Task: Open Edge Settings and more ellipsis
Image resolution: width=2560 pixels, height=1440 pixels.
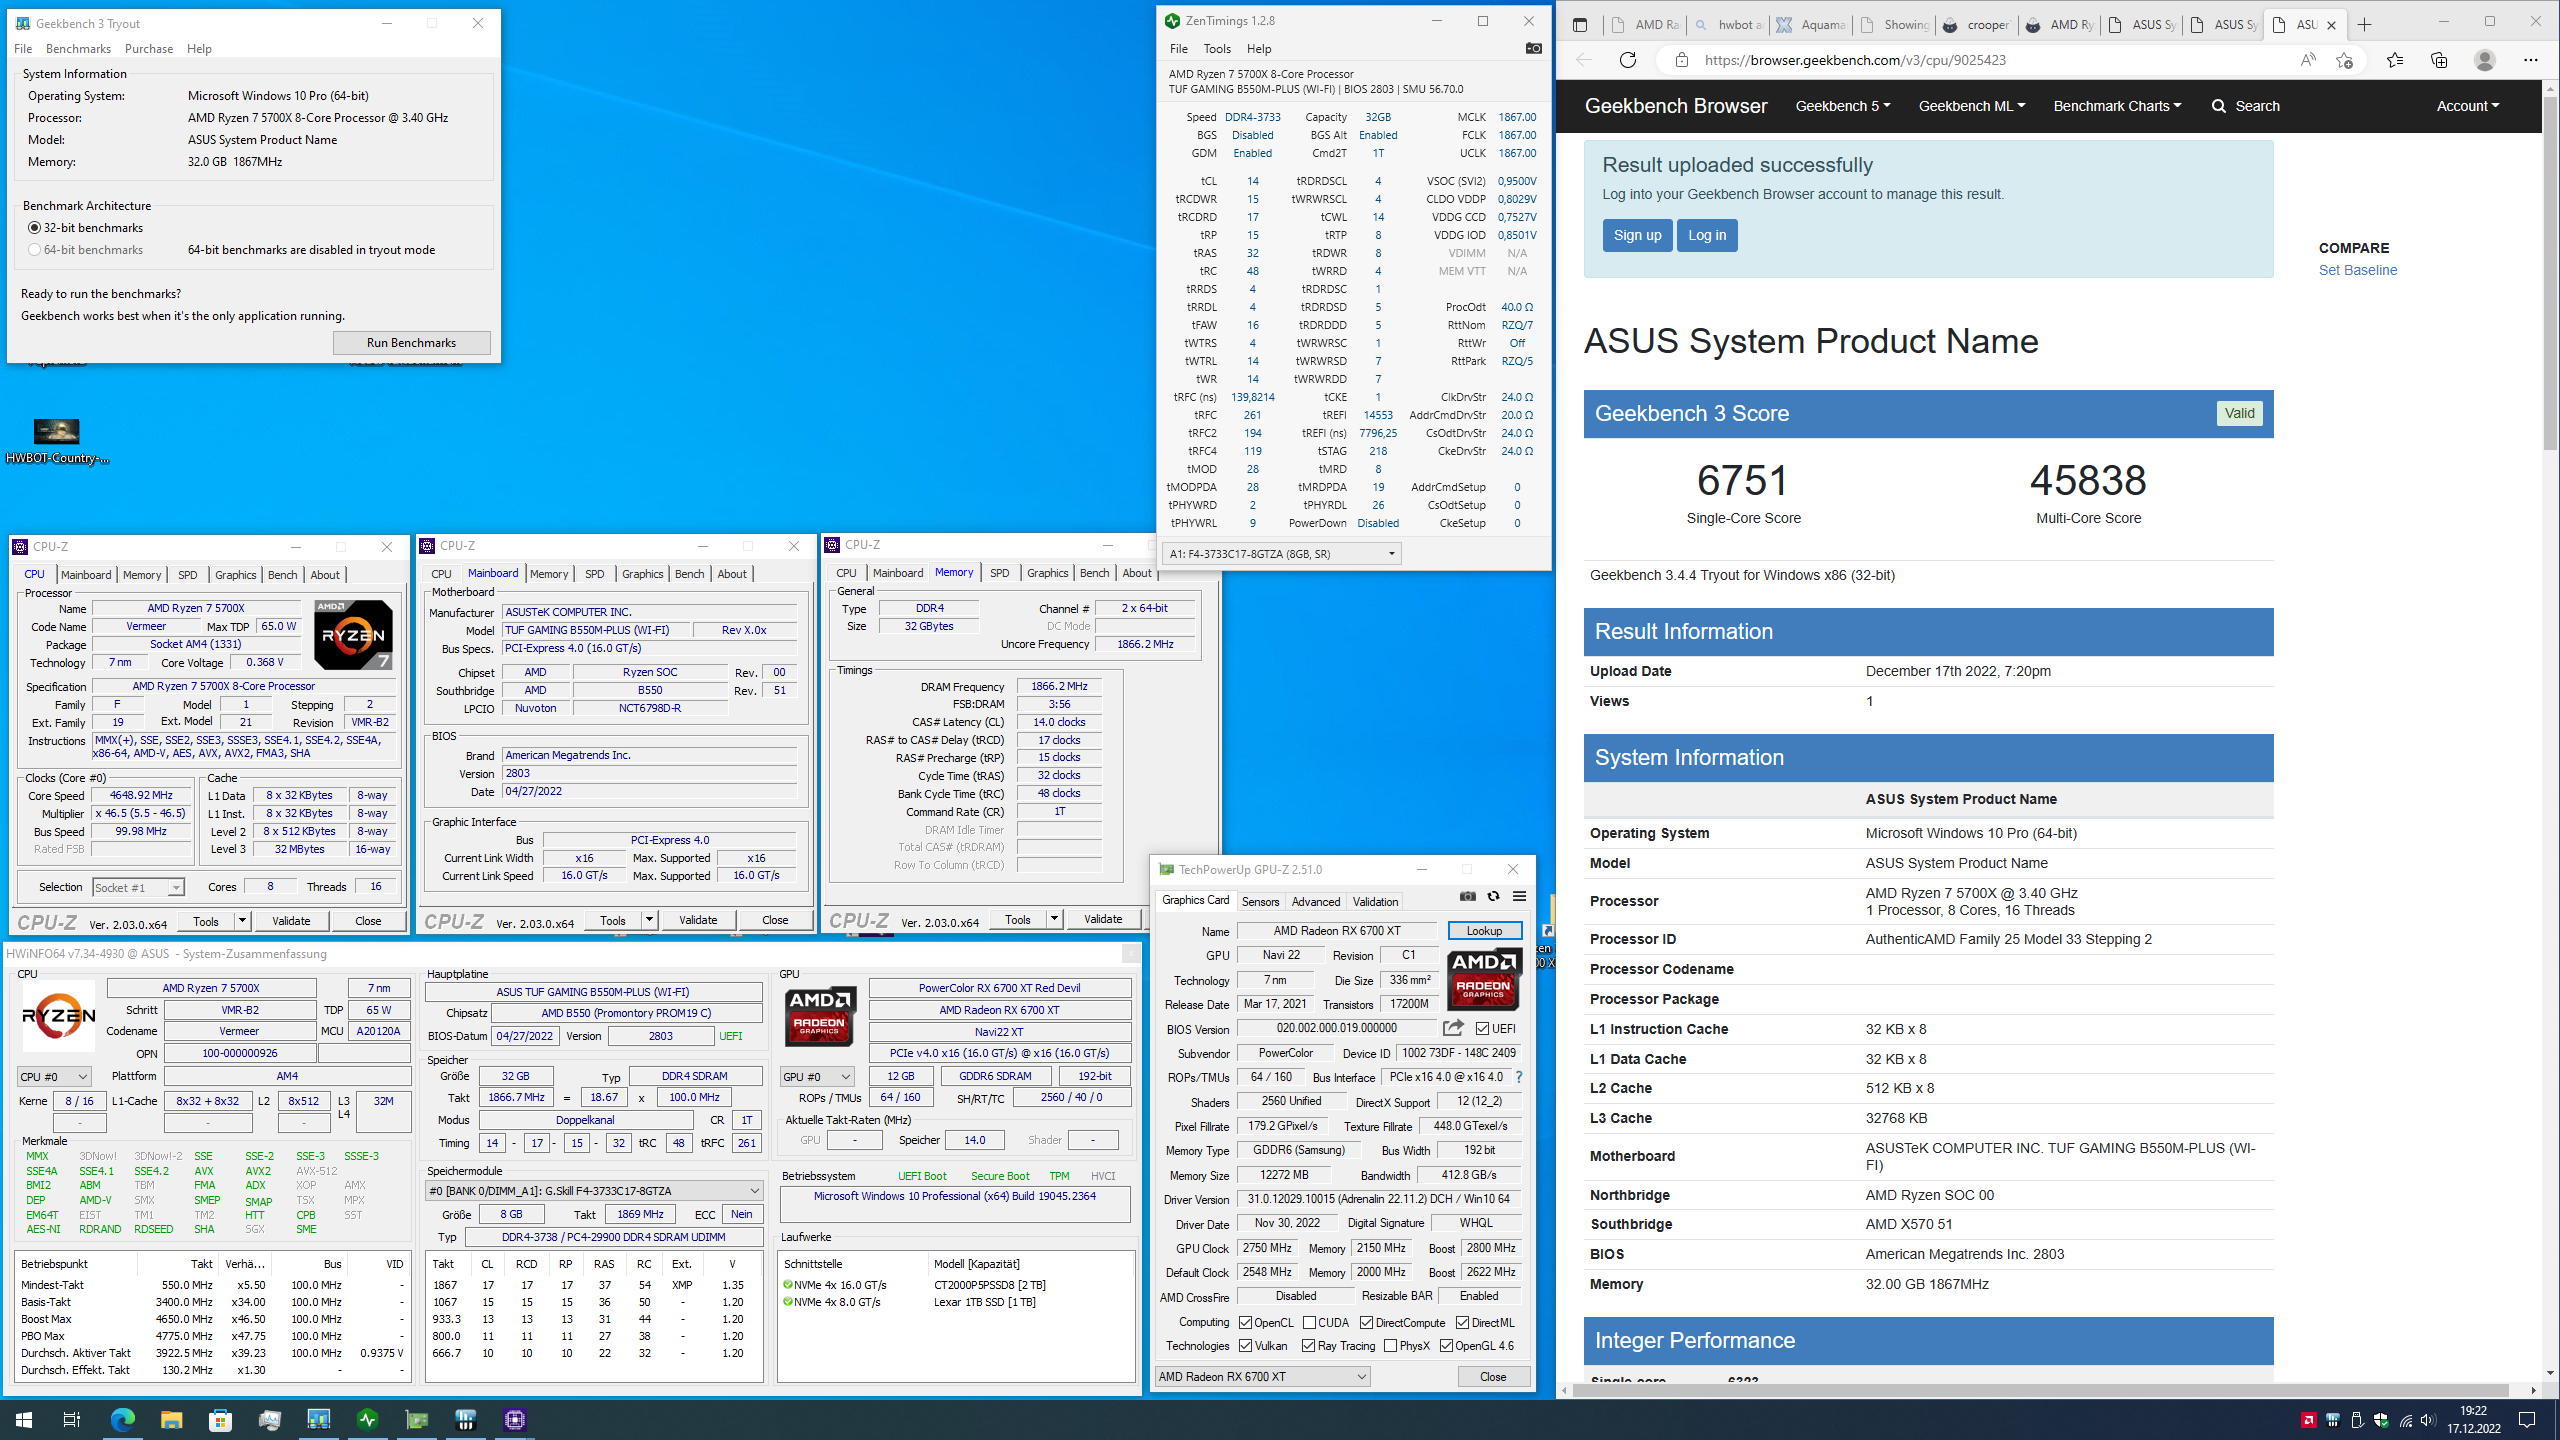Action: coord(2531,60)
